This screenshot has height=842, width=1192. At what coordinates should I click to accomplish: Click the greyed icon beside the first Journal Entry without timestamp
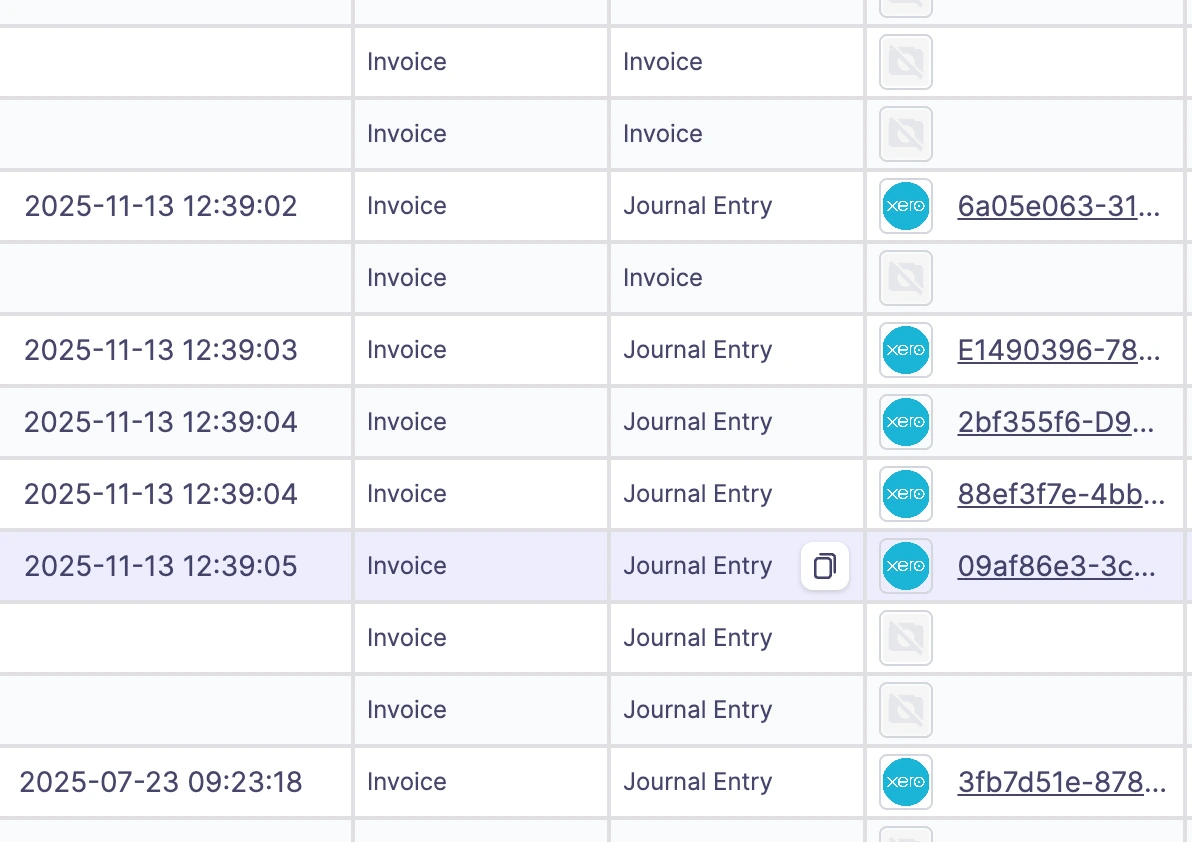click(905, 638)
